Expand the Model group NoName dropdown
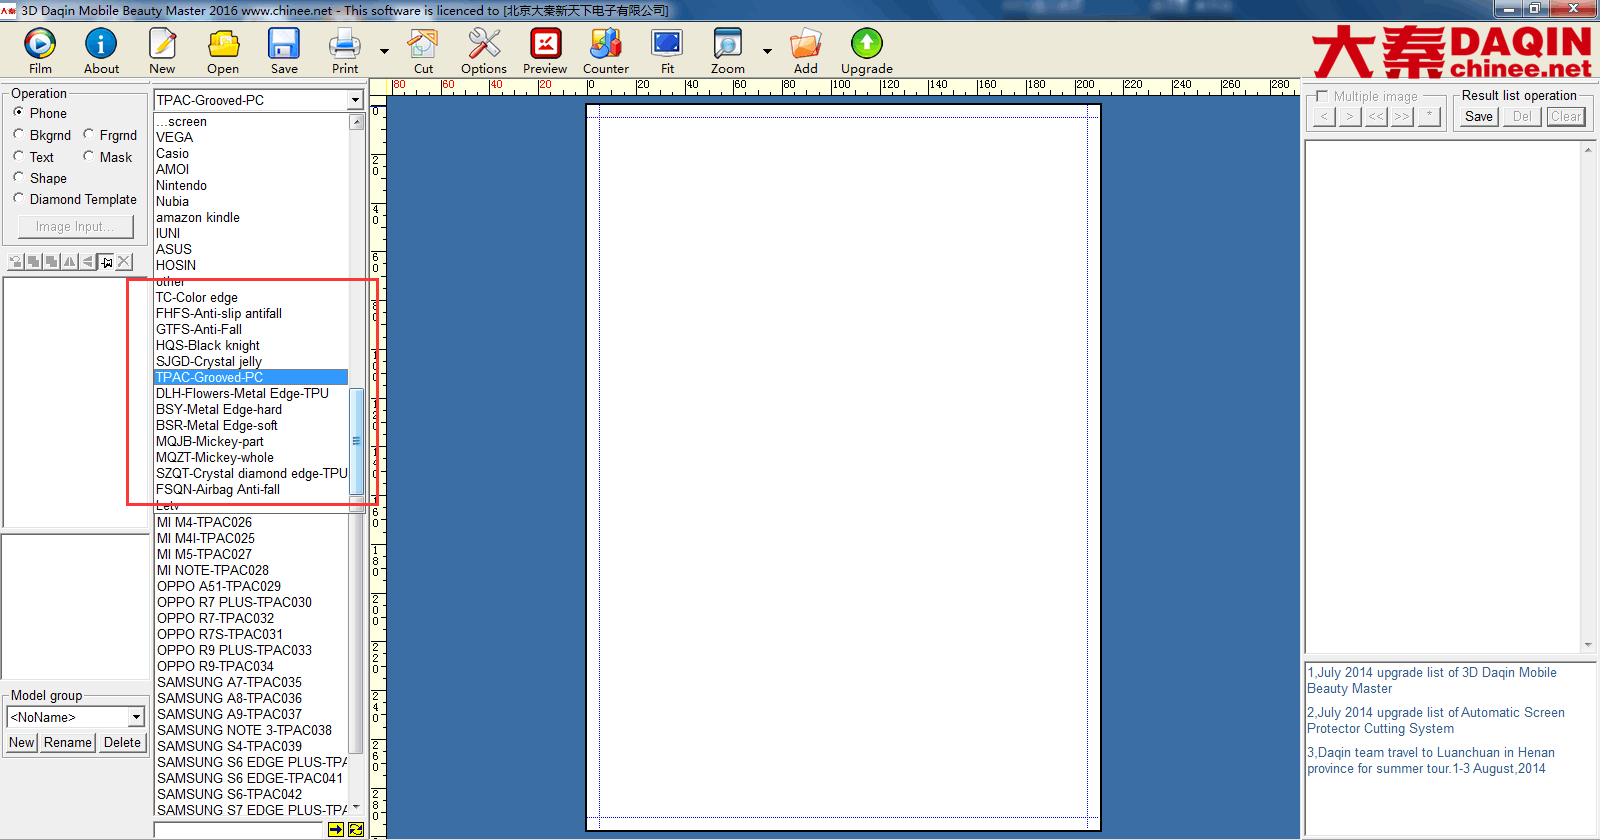The width and height of the screenshot is (1600, 840). pyautogui.click(x=136, y=717)
